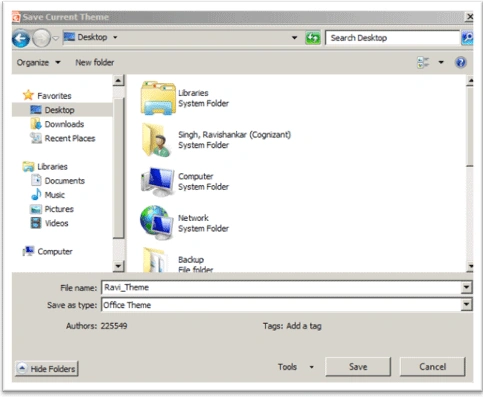Open the Organize menu

tap(38, 62)
